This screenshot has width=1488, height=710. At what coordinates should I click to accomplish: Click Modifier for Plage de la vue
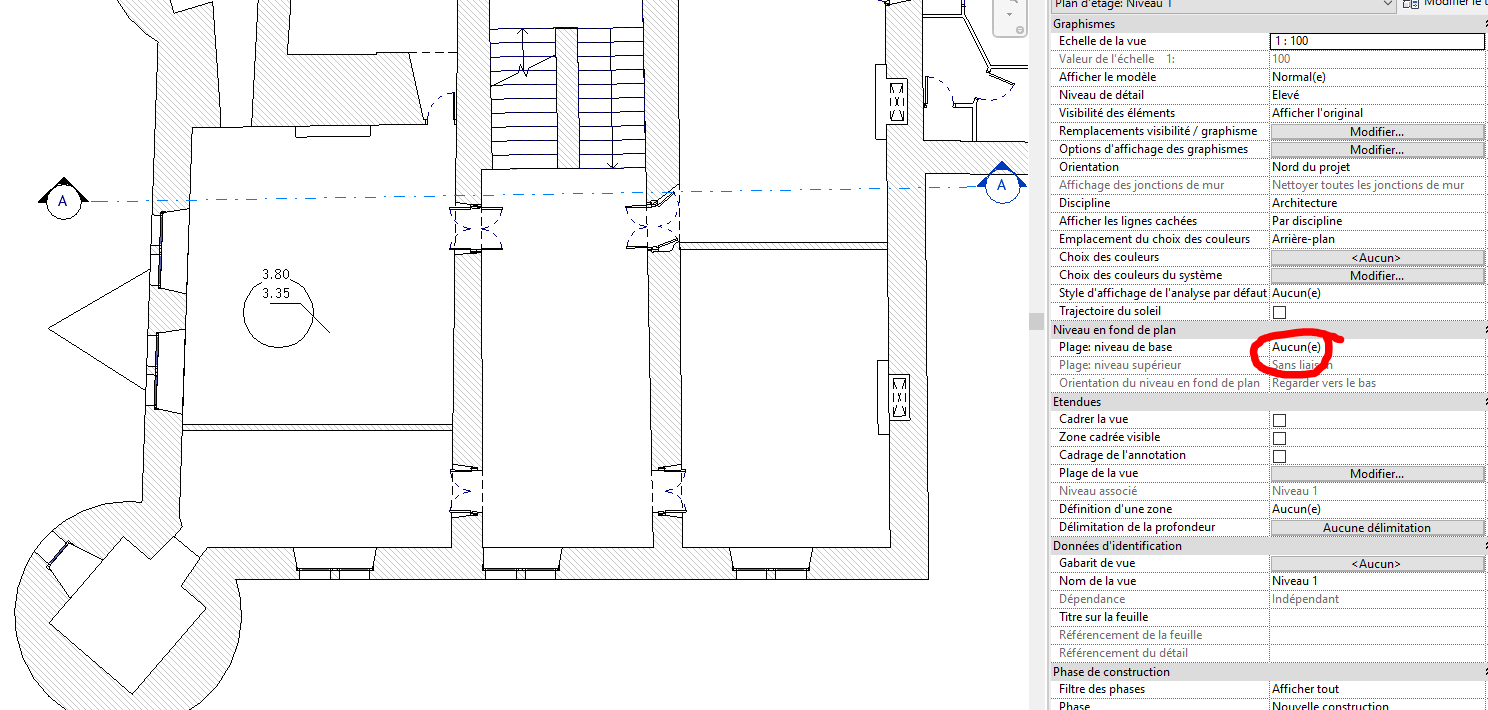(x=1377, y=473)
